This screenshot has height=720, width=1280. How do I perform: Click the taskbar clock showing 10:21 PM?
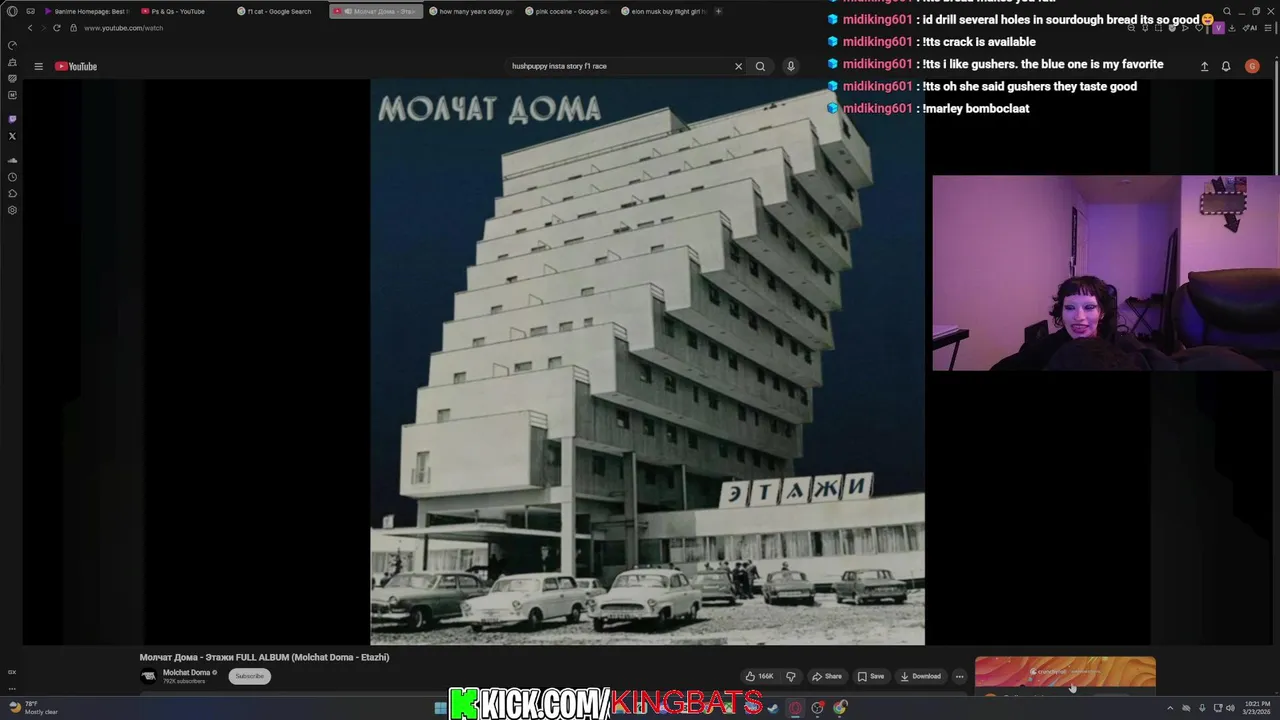point(1258,707)
